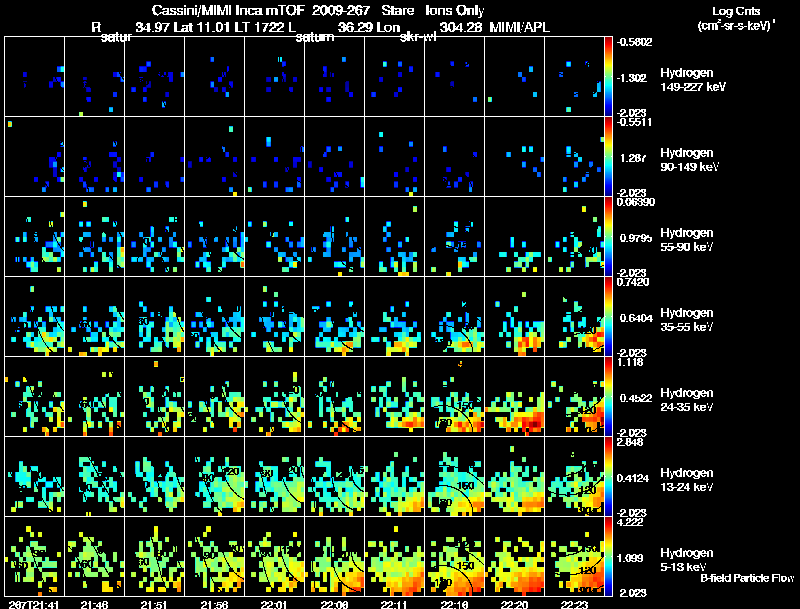Select the colorbar maximum value '4.222'
Screen dimensions: 800x609
pyautogui.click(x=630, y=522)
